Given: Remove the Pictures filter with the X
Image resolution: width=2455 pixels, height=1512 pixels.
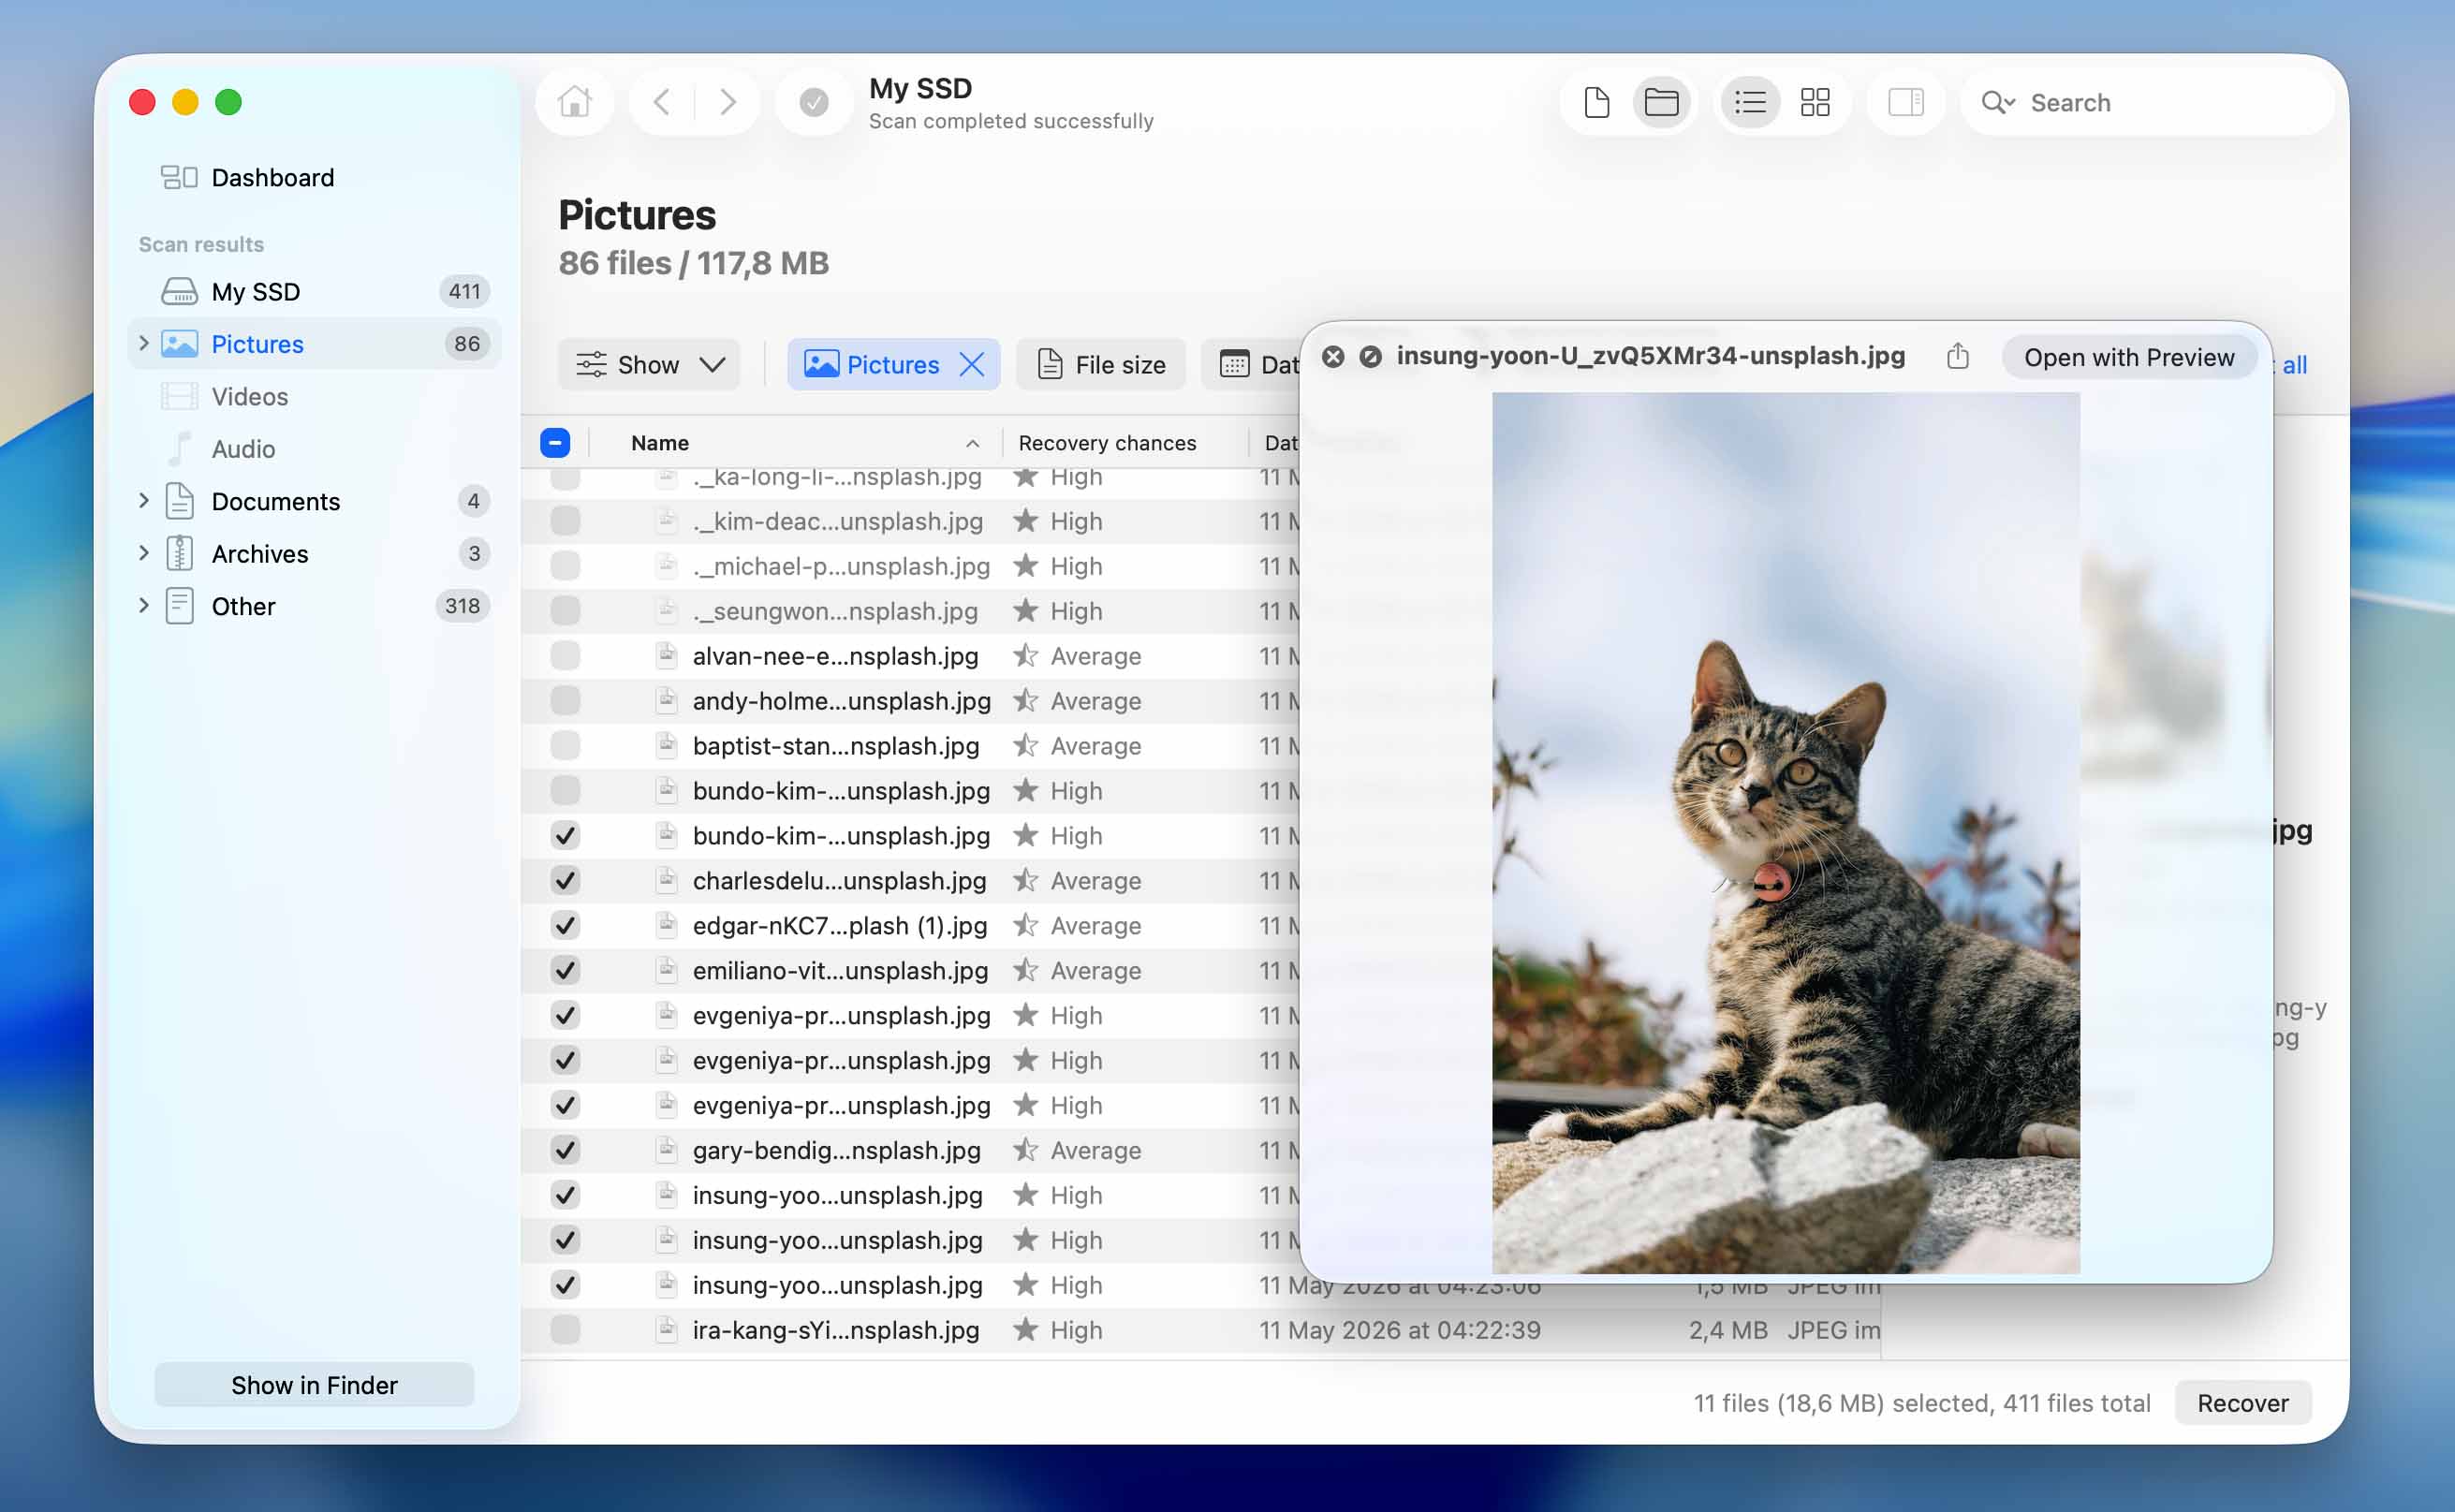Looking at the screenshot, I should (972, 364).
